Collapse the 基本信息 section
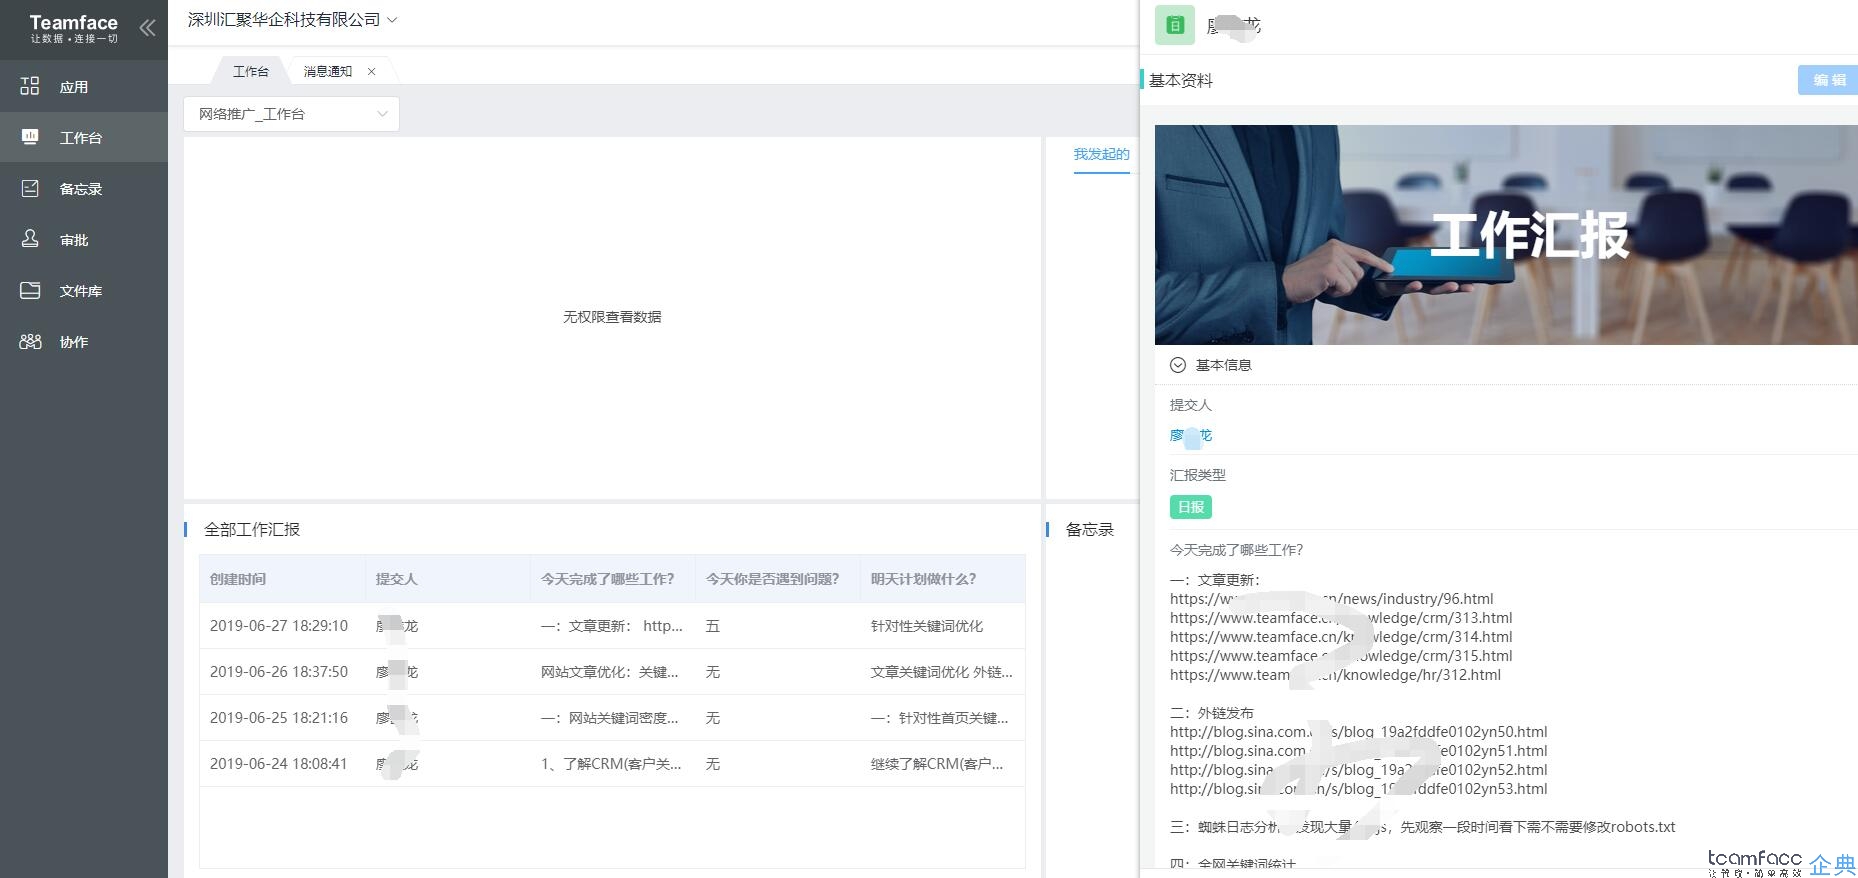The height and width of the screenshot is (878, 1858). [x=1178, y=365]
